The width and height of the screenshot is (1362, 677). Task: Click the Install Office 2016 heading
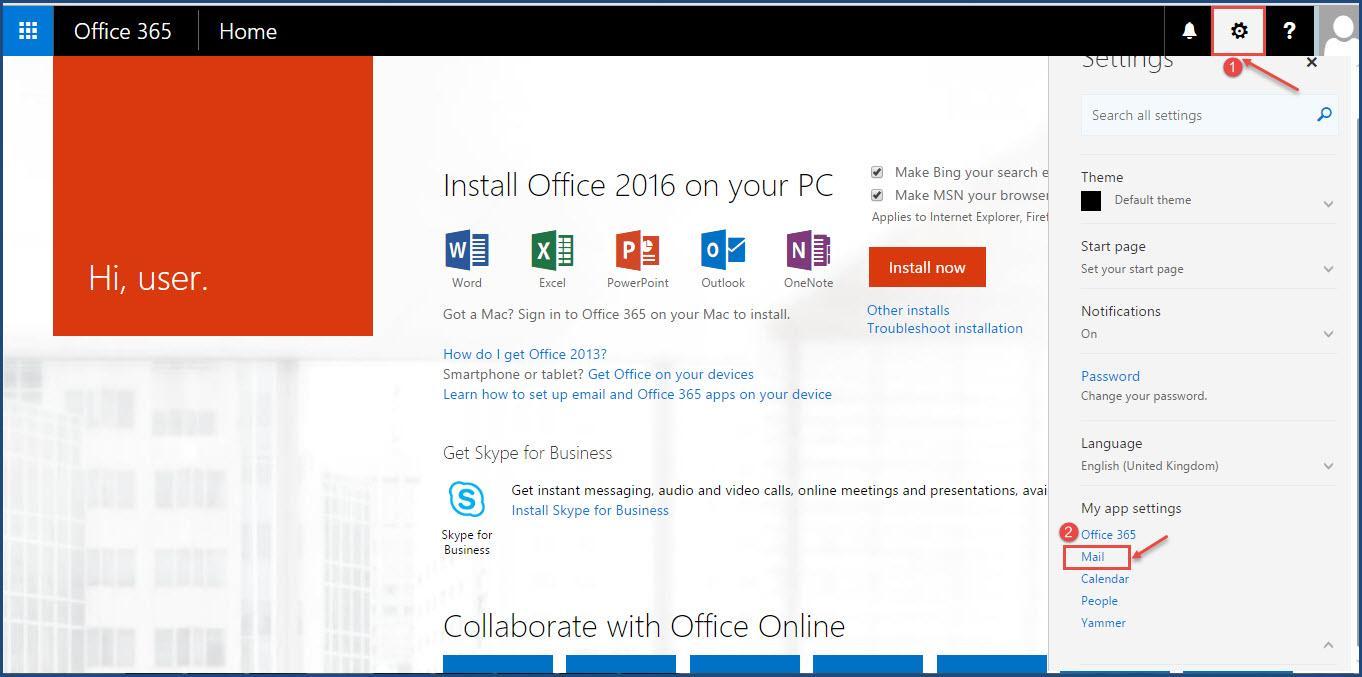pyautogui.click(x=638, y=185)
